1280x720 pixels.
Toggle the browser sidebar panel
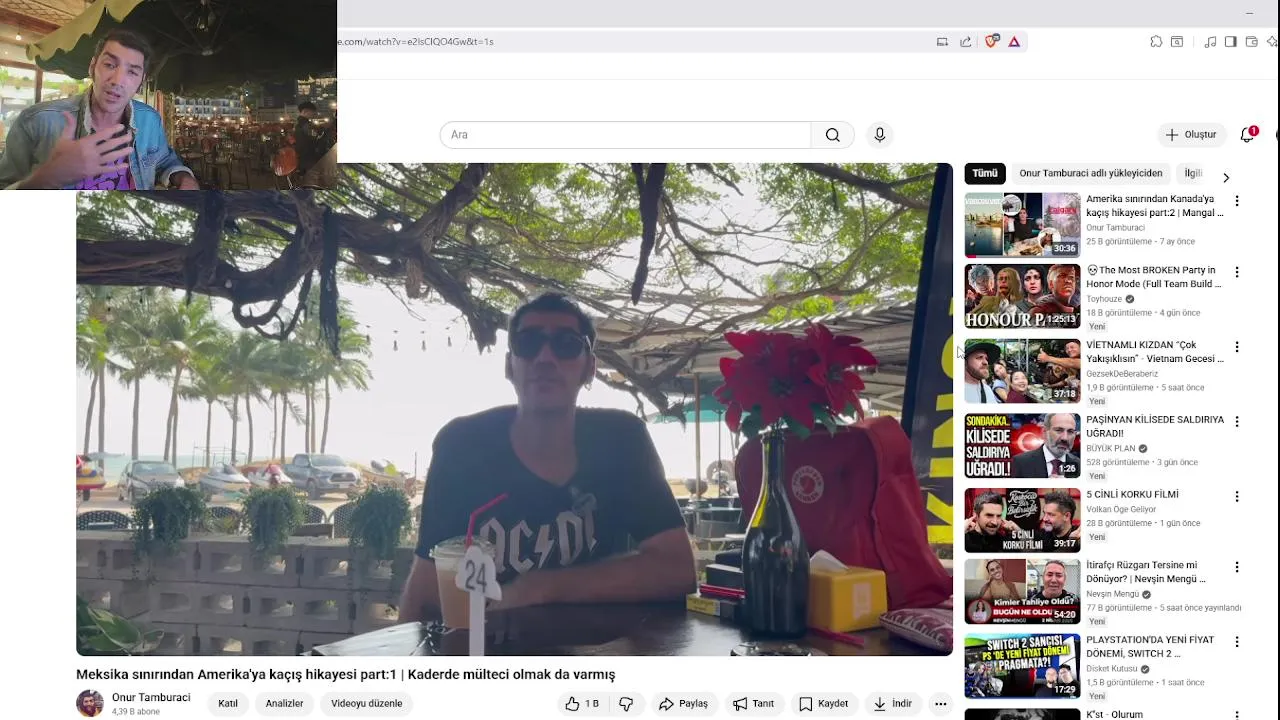[x=1231, y=41]
